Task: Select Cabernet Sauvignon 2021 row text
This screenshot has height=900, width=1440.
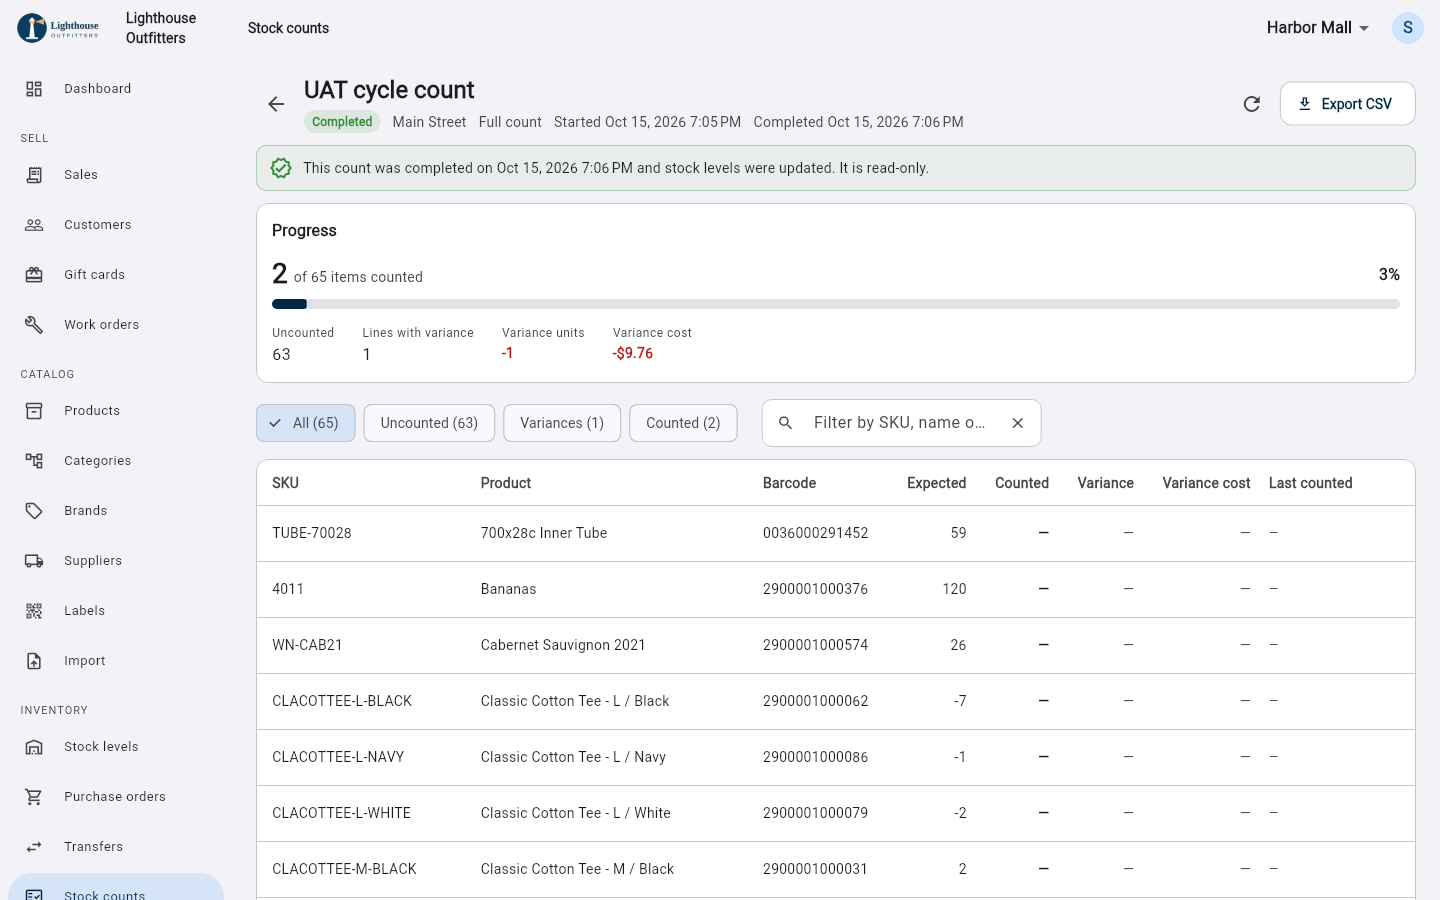Action: tap(563, 645)
